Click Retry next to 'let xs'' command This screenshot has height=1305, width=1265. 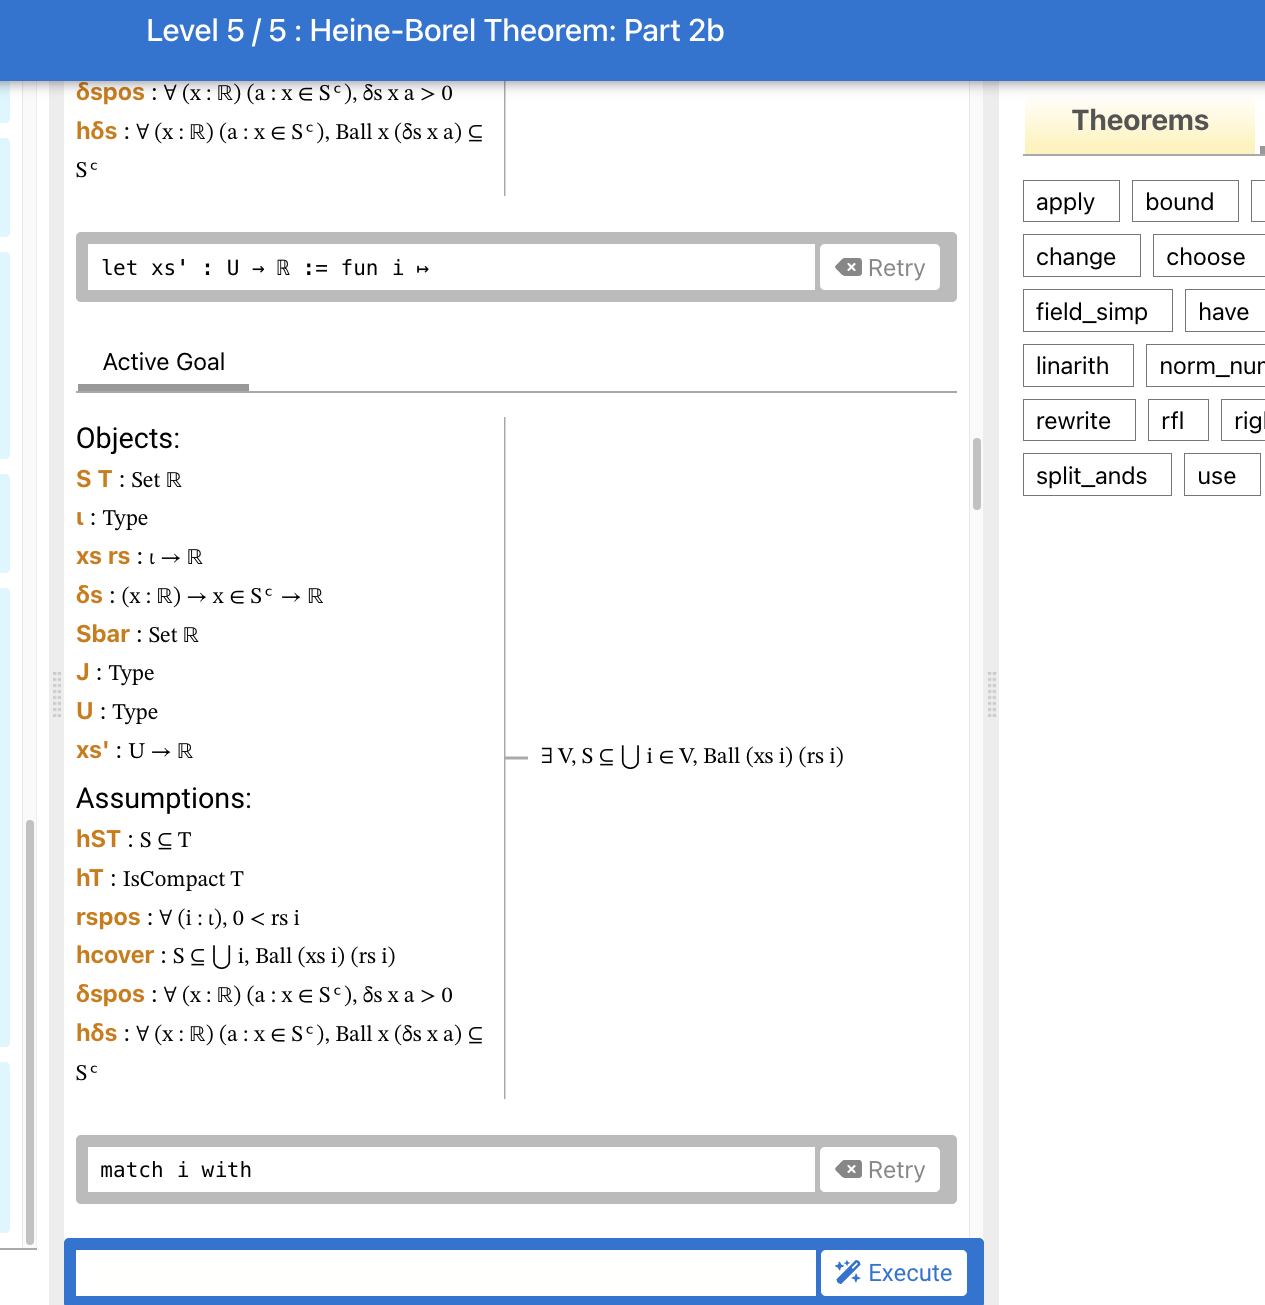tap(880, 267)
